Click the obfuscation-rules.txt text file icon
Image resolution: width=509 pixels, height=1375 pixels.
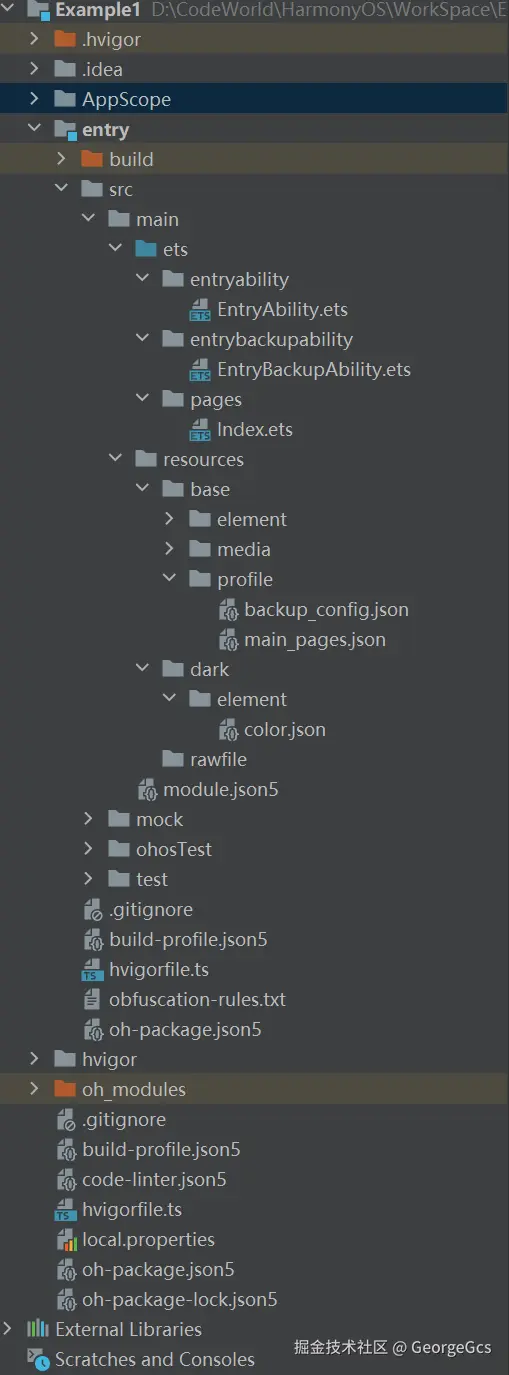coord(92,1000)
